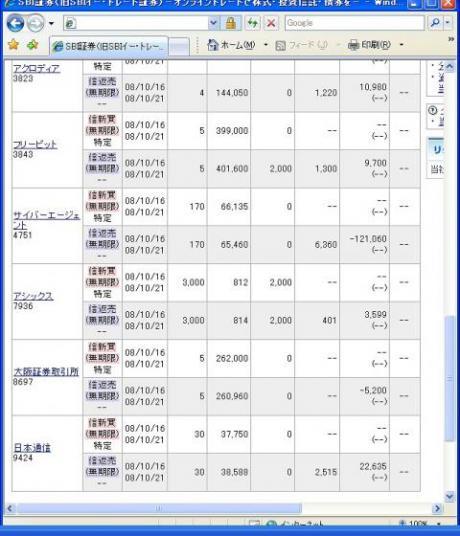Click the horizontal scrollbar thumb

159,508
